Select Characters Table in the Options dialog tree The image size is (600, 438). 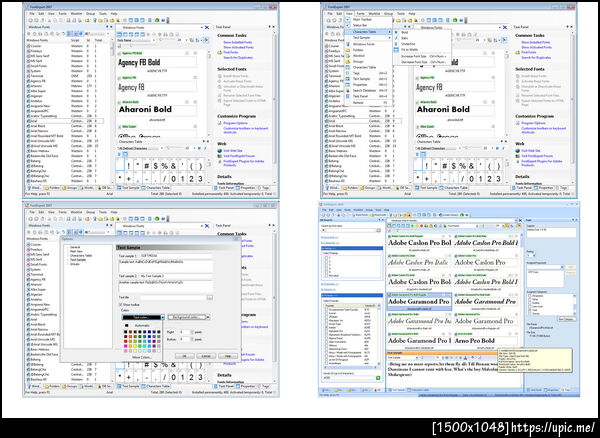[81, 256]
